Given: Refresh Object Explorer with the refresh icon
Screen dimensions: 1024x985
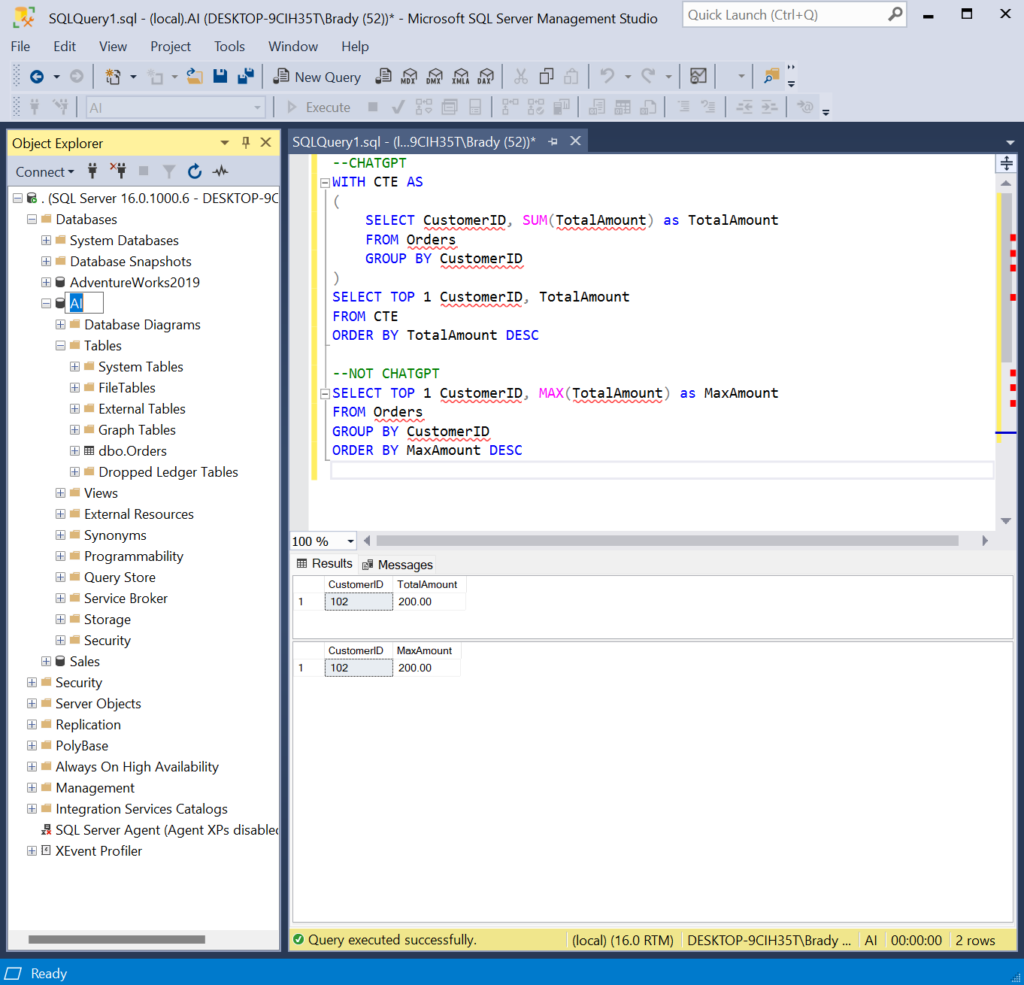Looking at the screenshot, I should [195, 171].
